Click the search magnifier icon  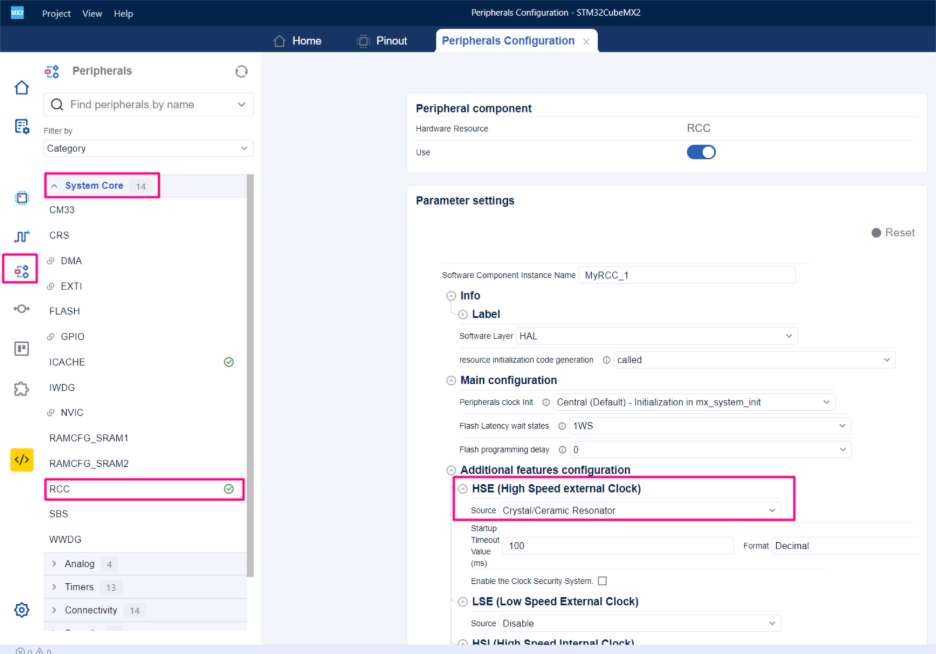pyautogui.click(x=57, y=104)
